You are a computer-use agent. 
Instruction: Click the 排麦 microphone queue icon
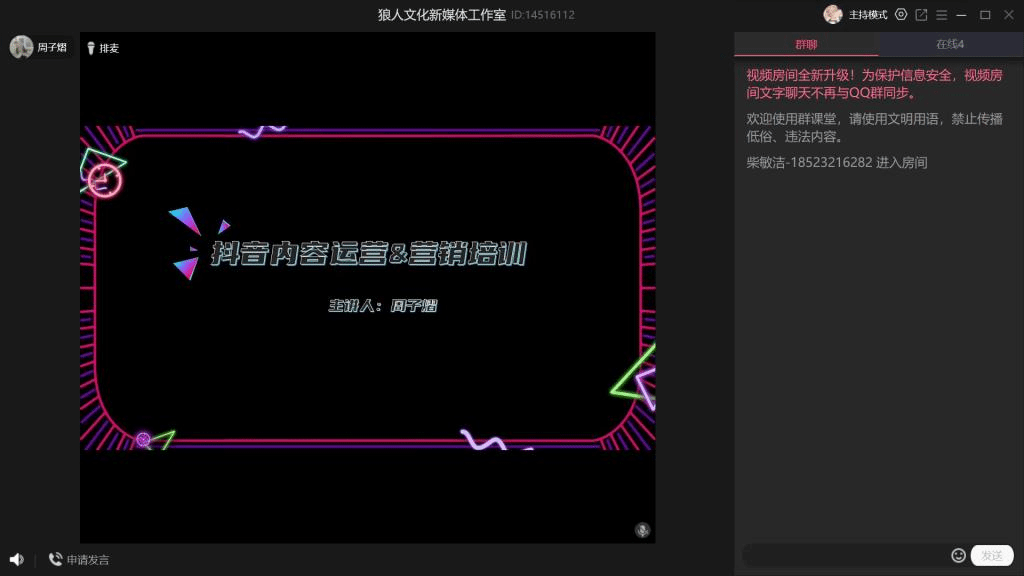[x=91, y=48]
